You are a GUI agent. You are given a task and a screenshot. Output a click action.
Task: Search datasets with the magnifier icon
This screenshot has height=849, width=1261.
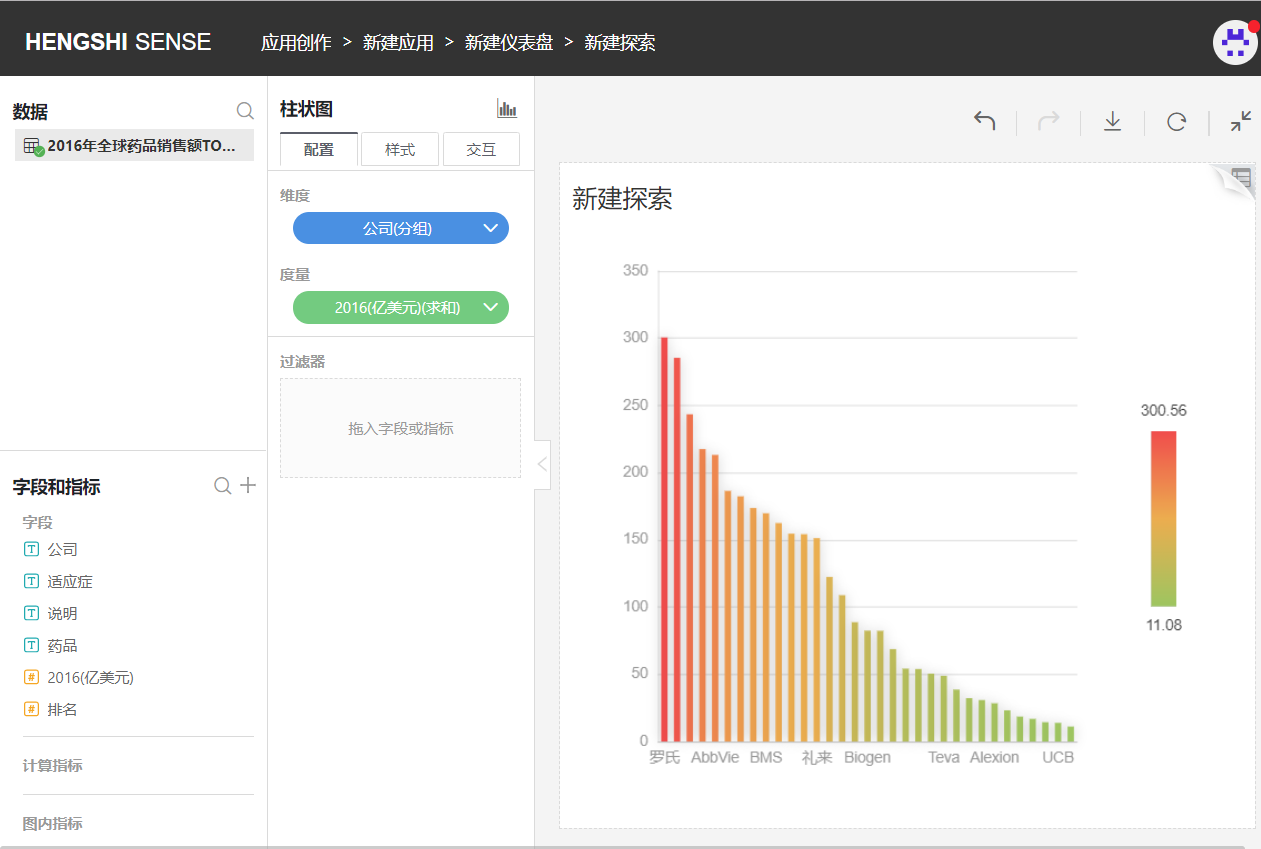point(244,110)
